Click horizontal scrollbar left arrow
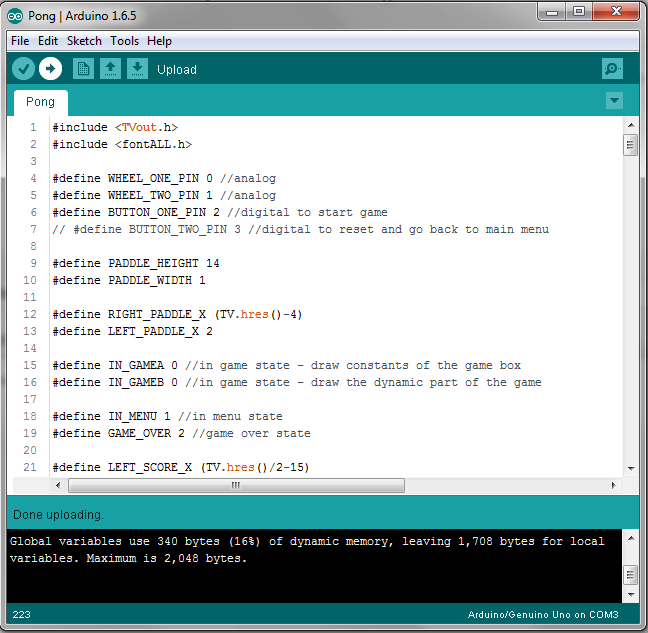Screen dimensions: 648x633 coord(58,485)
